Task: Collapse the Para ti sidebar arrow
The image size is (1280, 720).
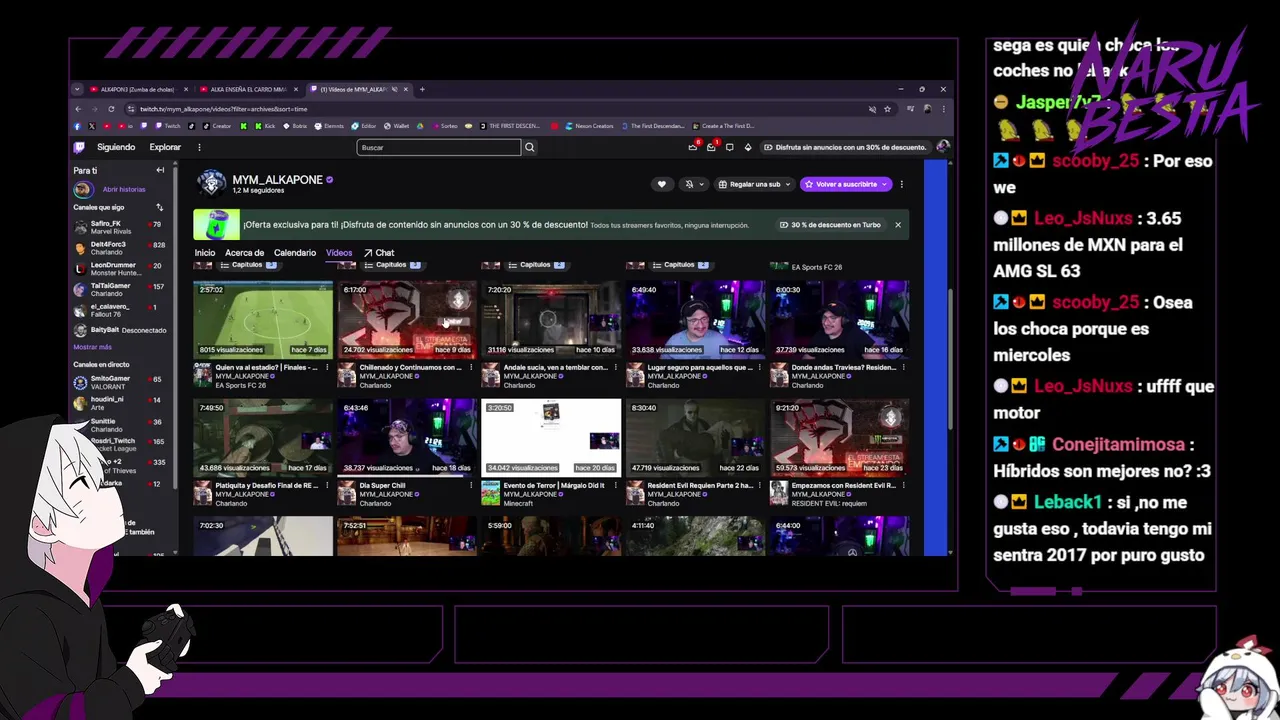Action: (x=160, y=170)
